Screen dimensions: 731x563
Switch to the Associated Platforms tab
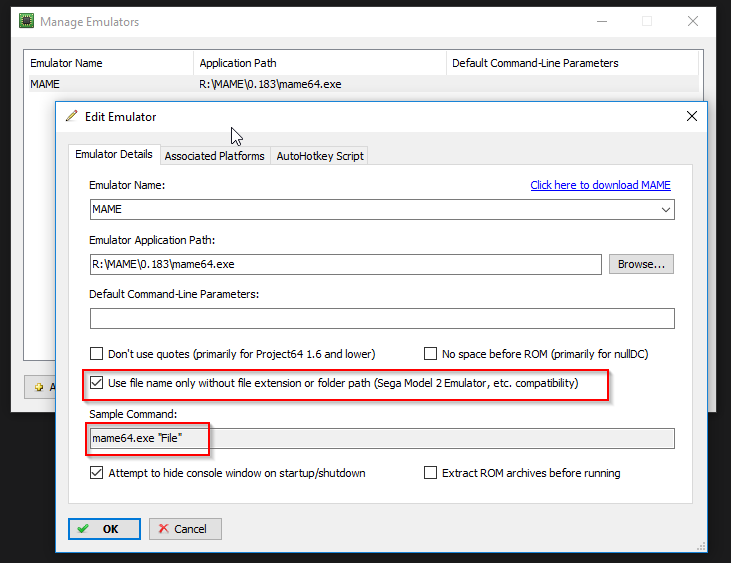pyautogui.click(x=214, y=156)
